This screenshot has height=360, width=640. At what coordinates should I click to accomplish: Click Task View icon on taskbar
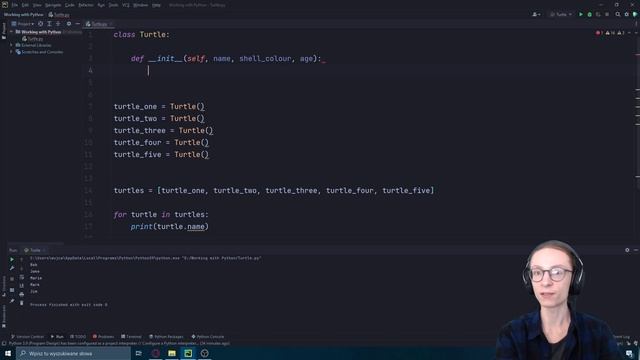[x=139, y=353]
